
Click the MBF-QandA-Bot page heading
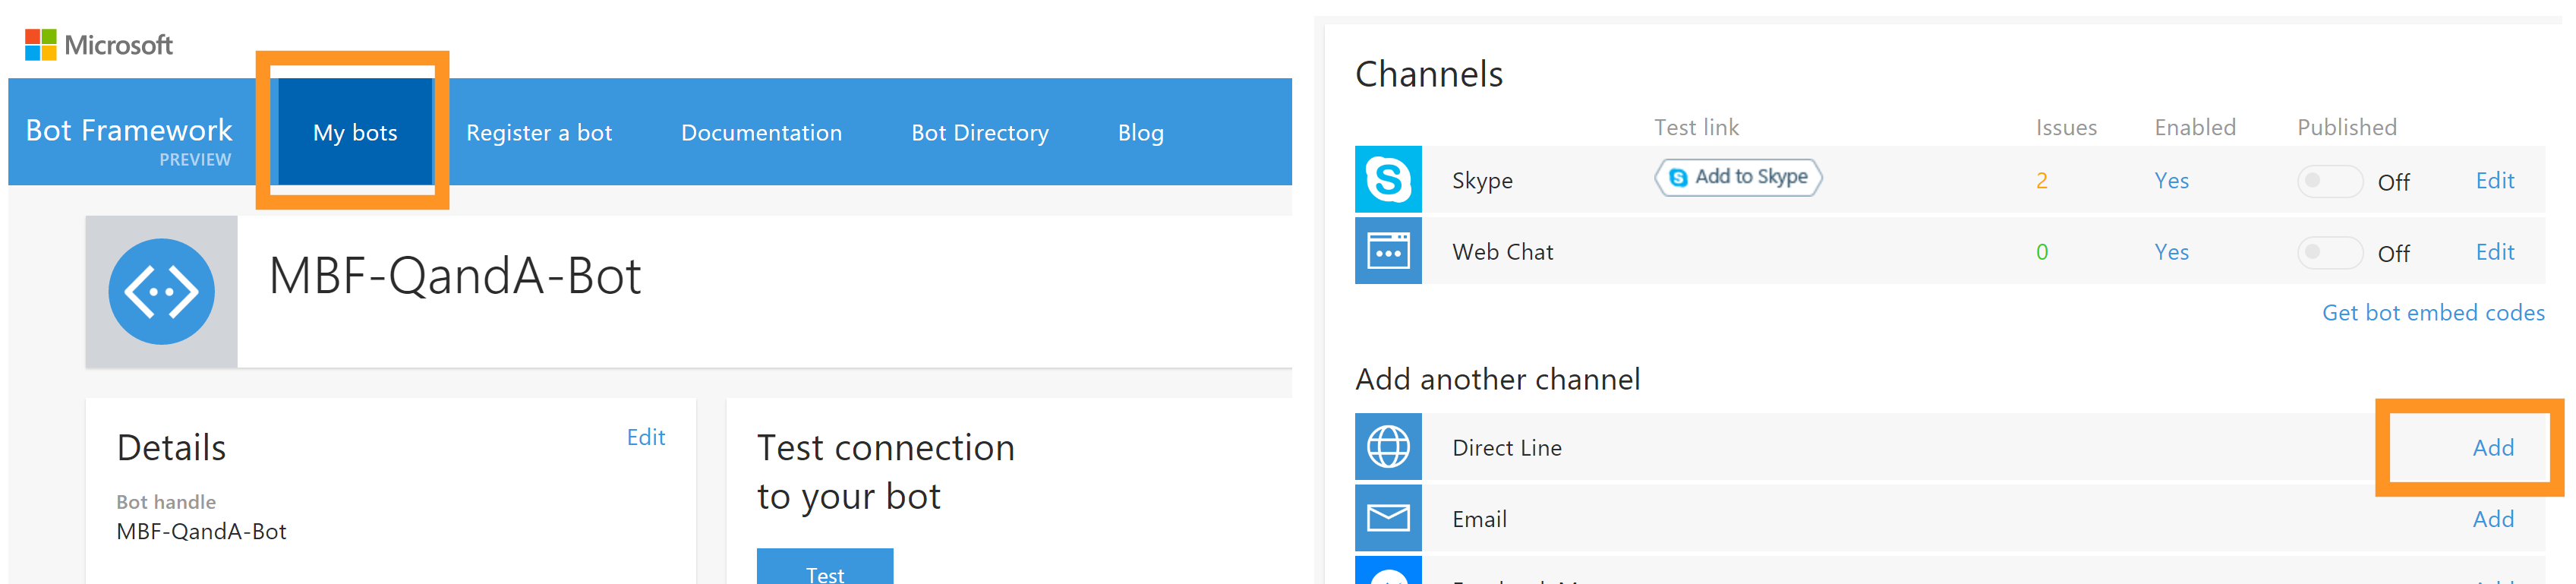[x=455, y=275]
